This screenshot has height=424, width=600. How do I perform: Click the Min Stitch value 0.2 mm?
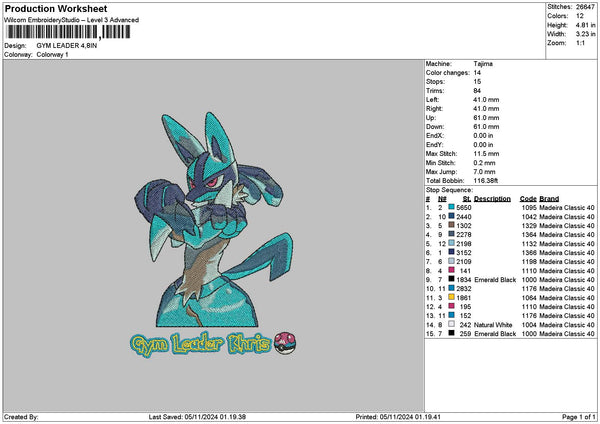[484, 163]
